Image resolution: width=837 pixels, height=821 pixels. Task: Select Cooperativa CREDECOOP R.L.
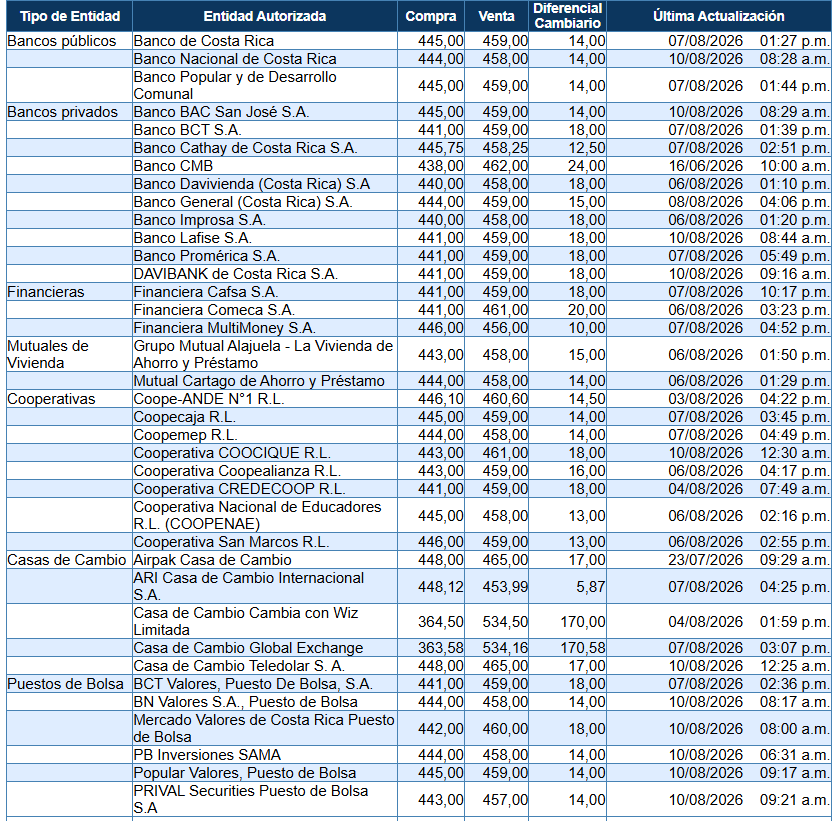[x=240, y=489]
